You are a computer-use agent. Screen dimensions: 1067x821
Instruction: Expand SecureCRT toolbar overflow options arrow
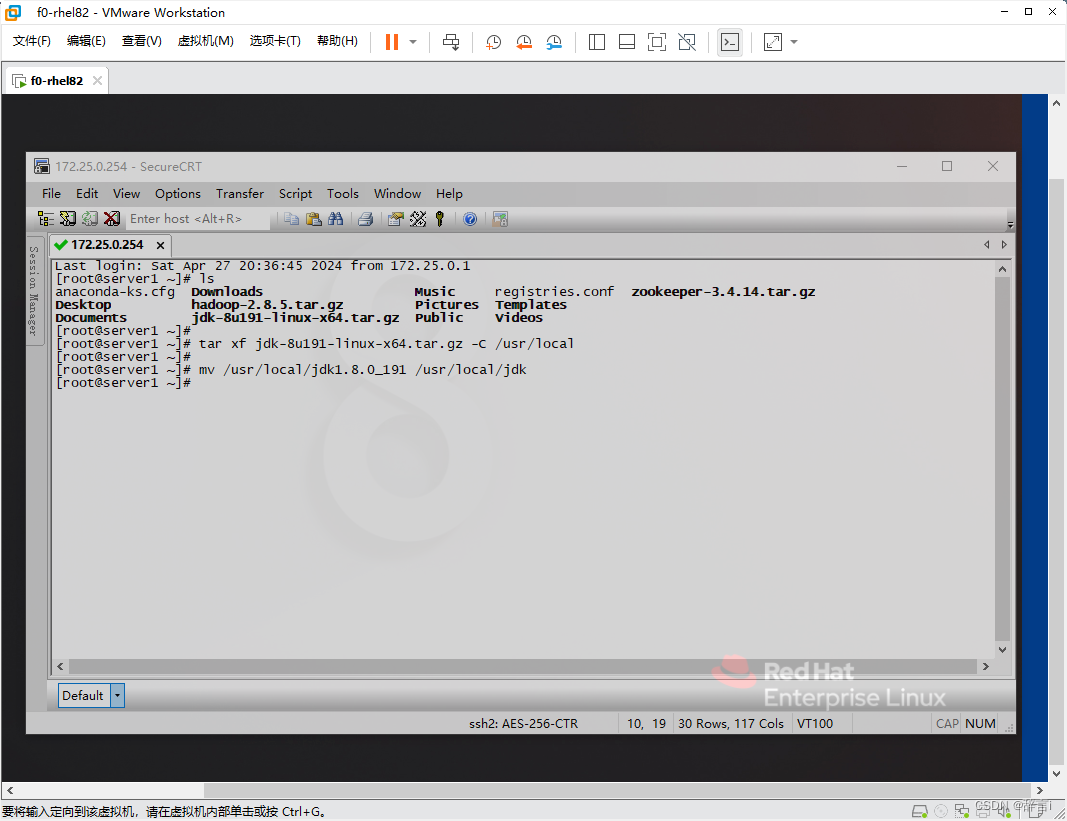(1010, 224)
